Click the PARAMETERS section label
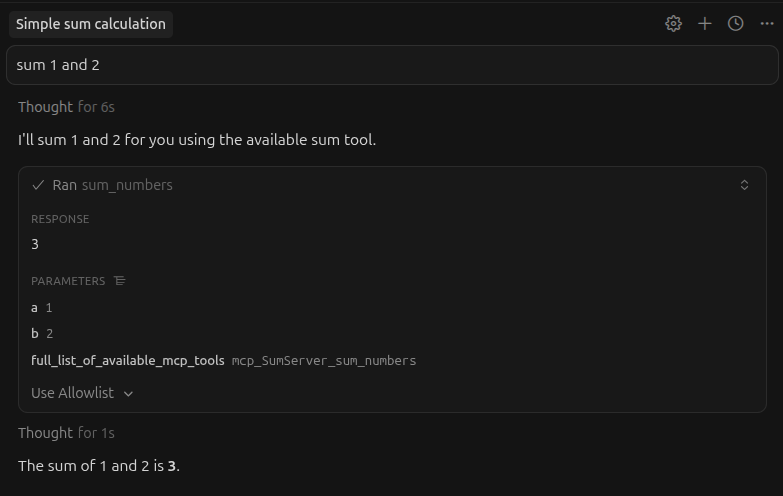The height and width of the screenshot is (496, 783). (68, 281)
